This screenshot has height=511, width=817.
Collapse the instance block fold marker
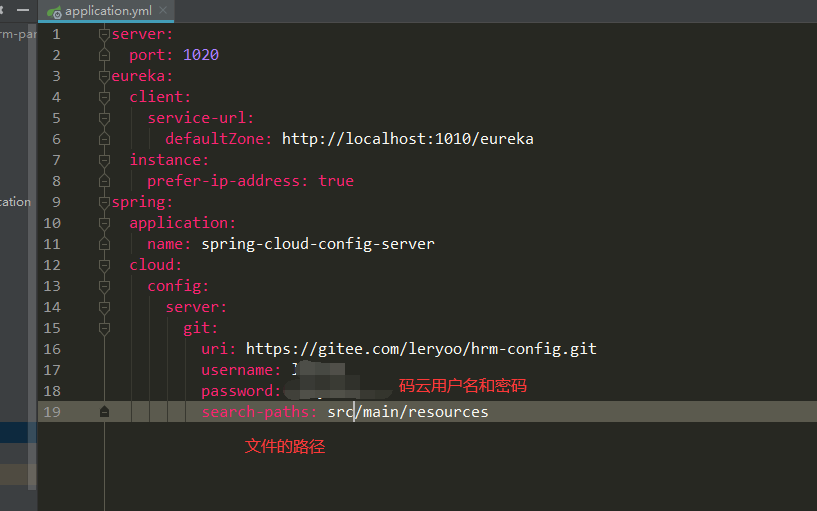coord(104,160)
